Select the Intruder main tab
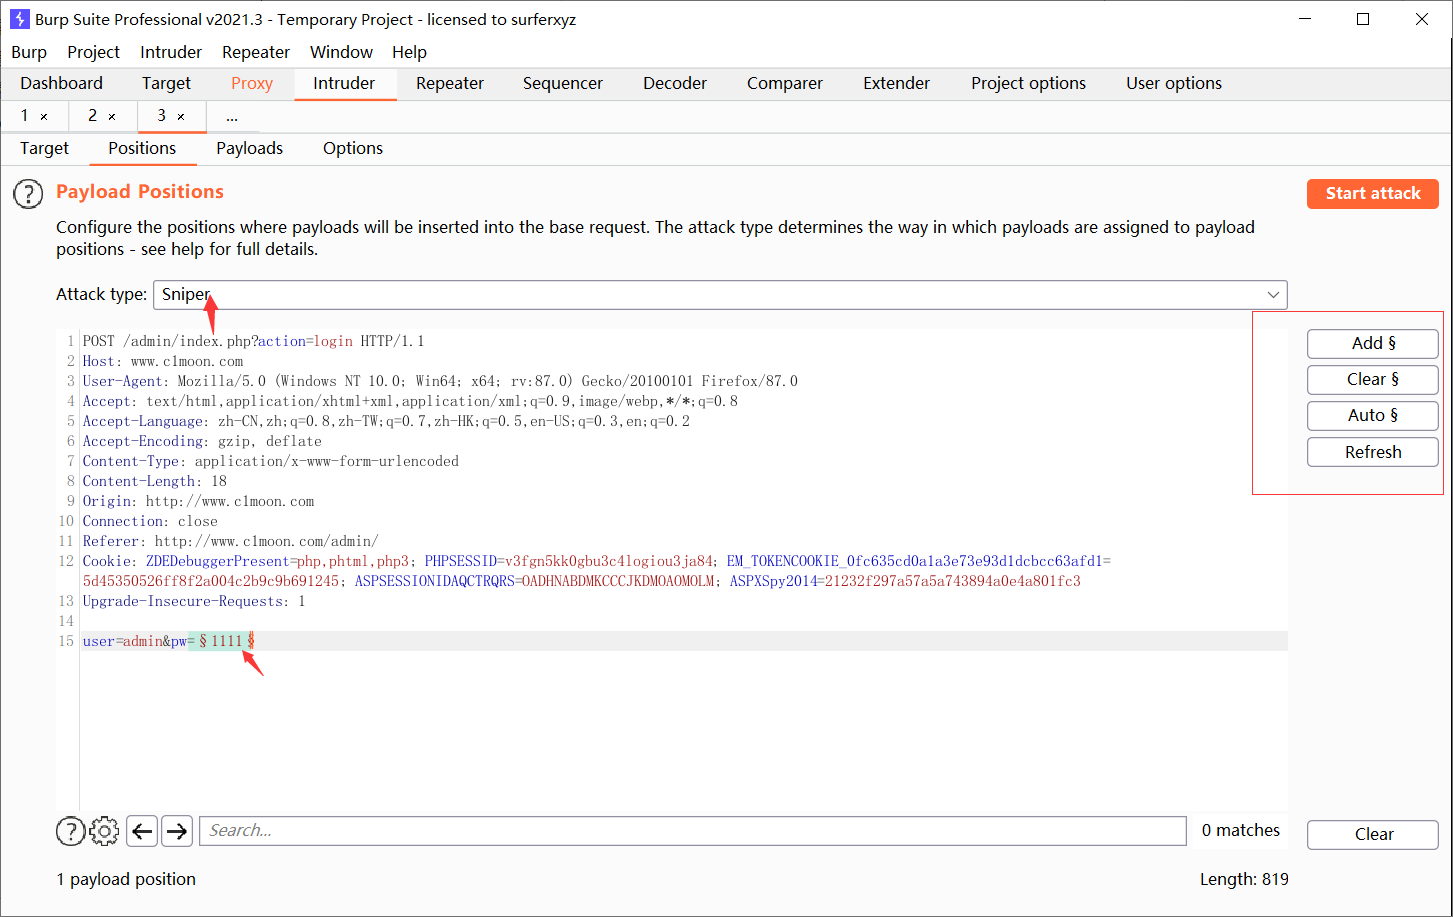 [344, 84]
